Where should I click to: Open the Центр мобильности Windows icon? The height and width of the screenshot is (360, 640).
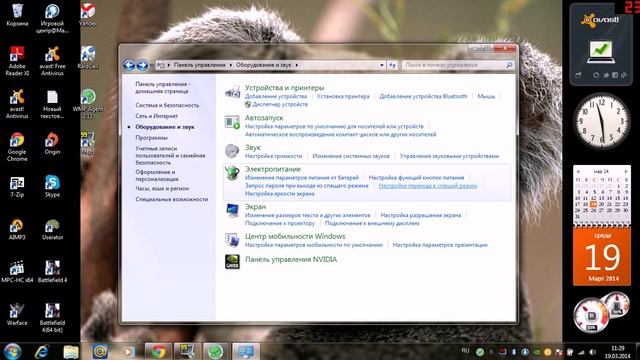coord(232,240)
